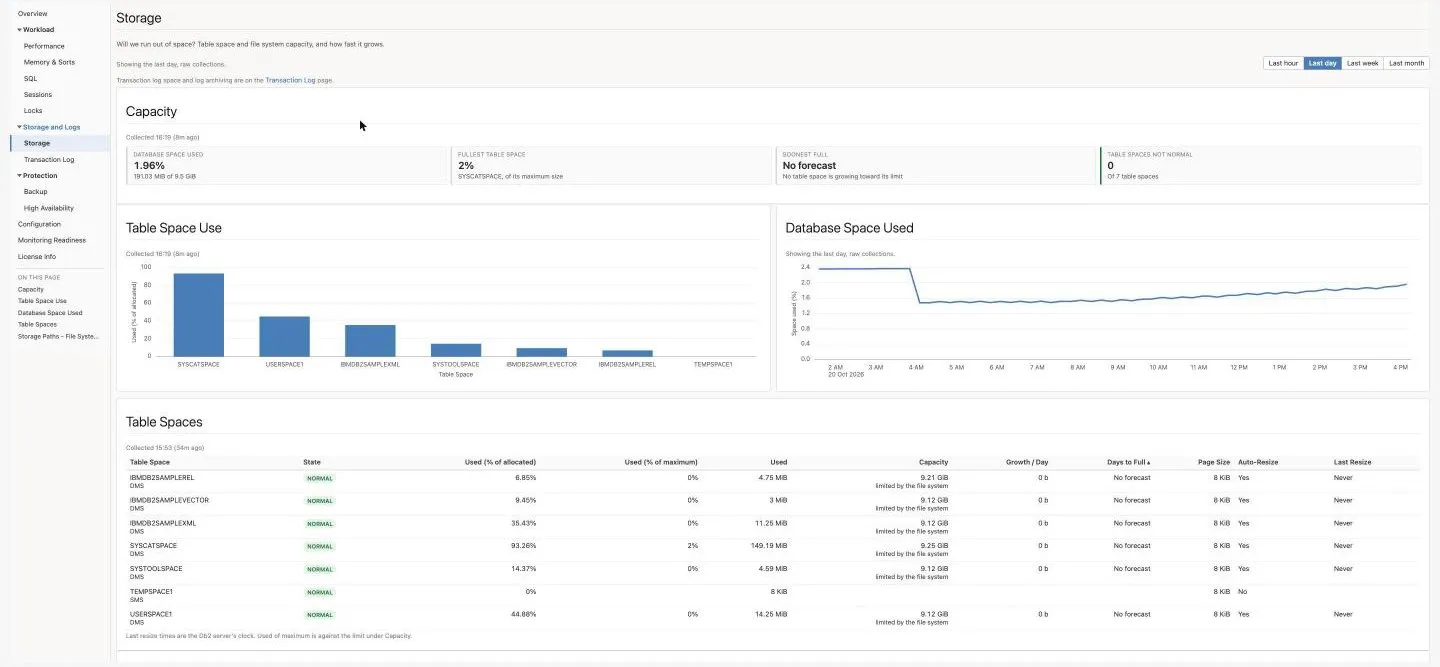Click the 149.19 MiB used value
Screen dimensions: 1440x667
point(768,546)
